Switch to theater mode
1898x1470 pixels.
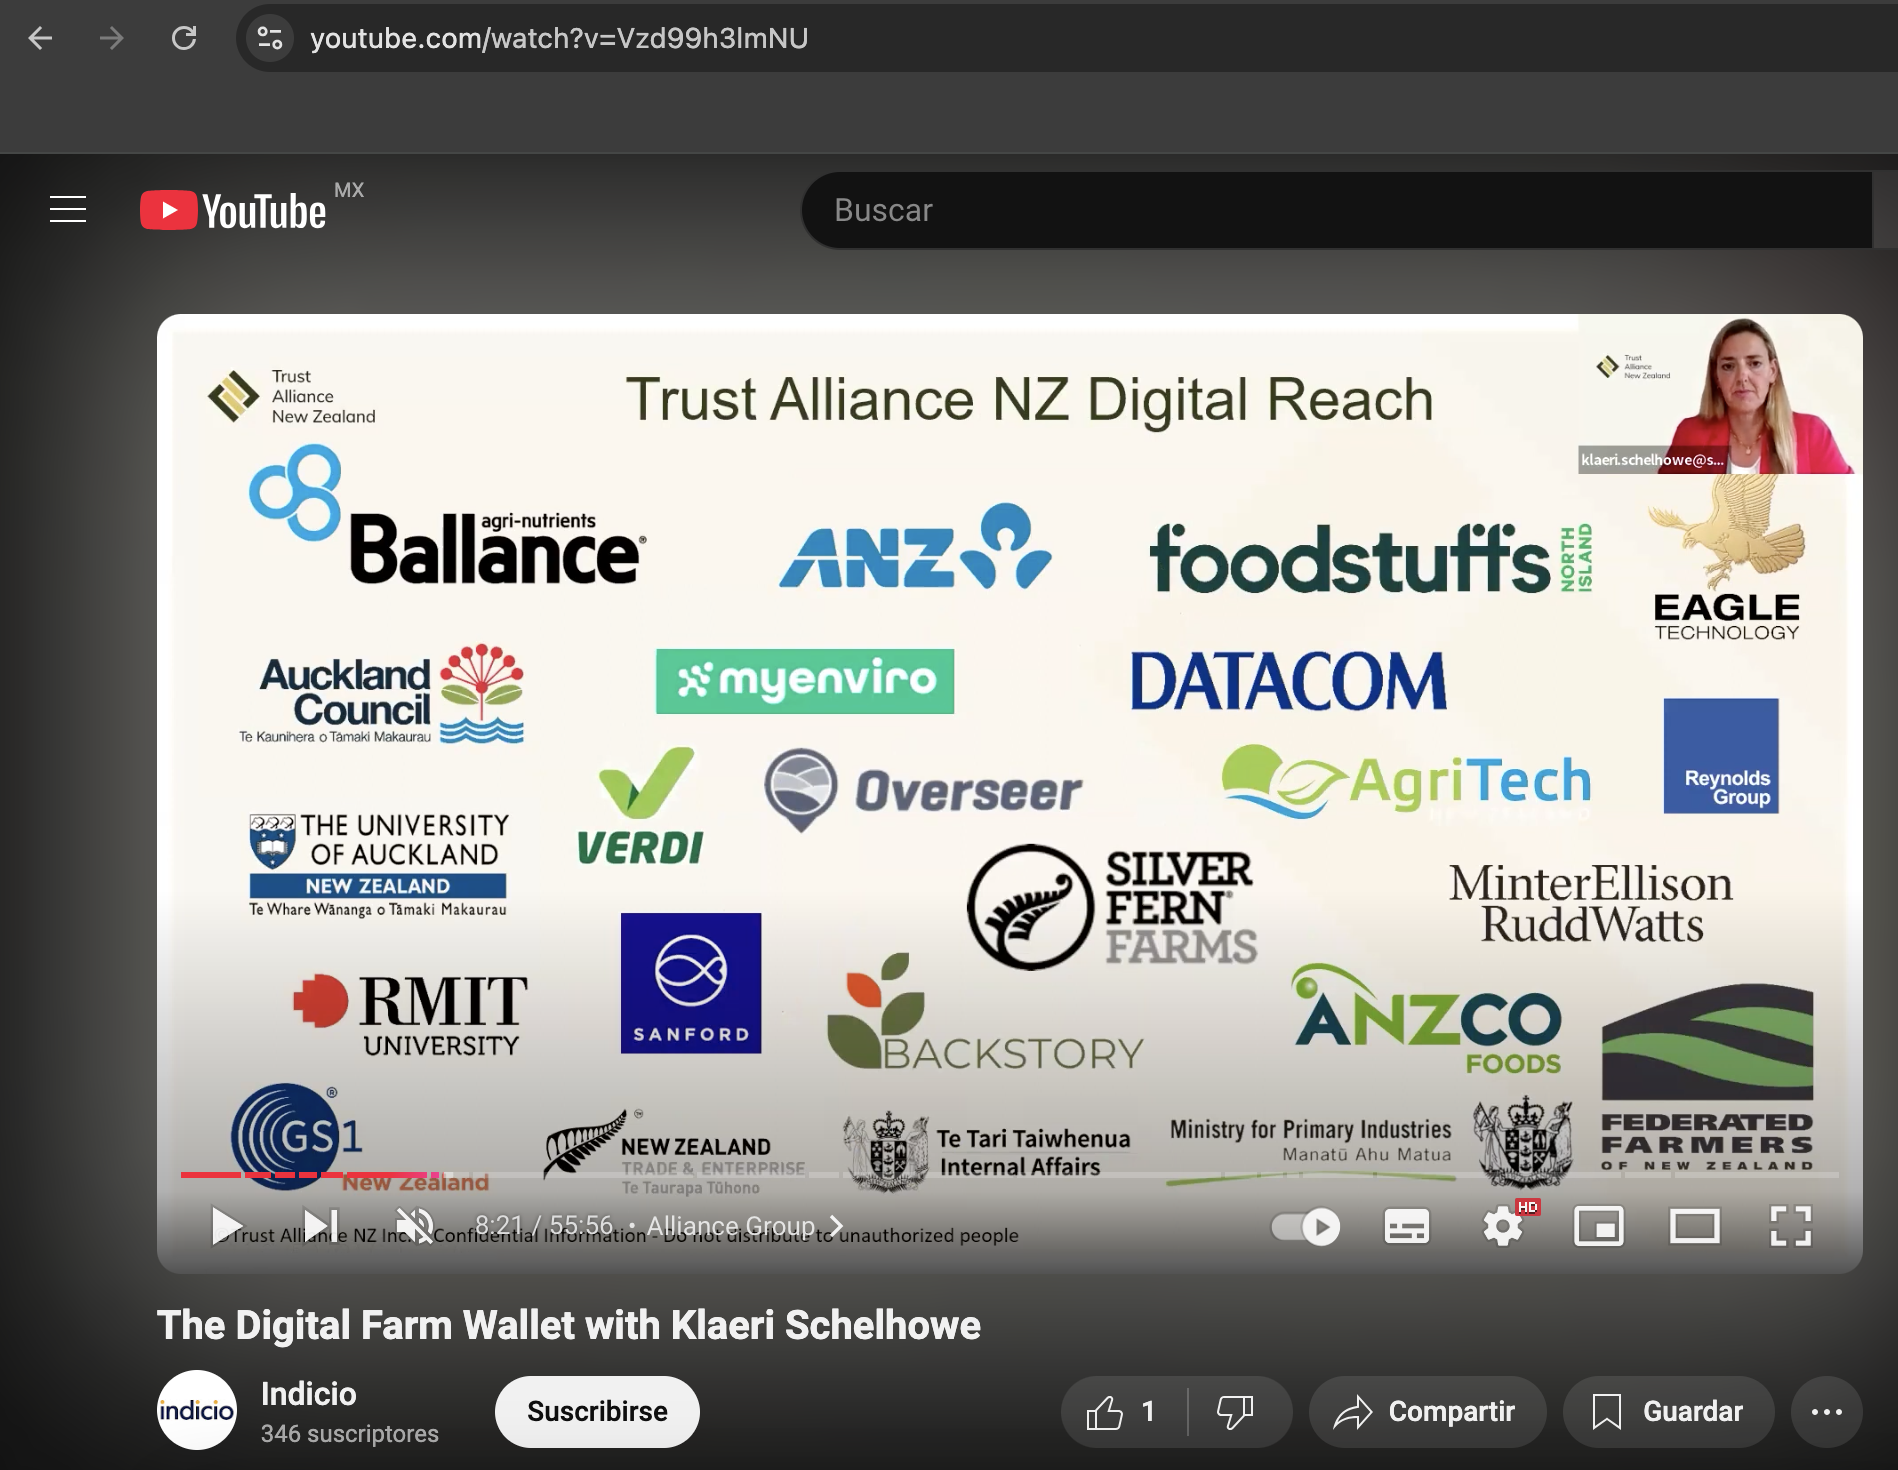point(1695,1226)
